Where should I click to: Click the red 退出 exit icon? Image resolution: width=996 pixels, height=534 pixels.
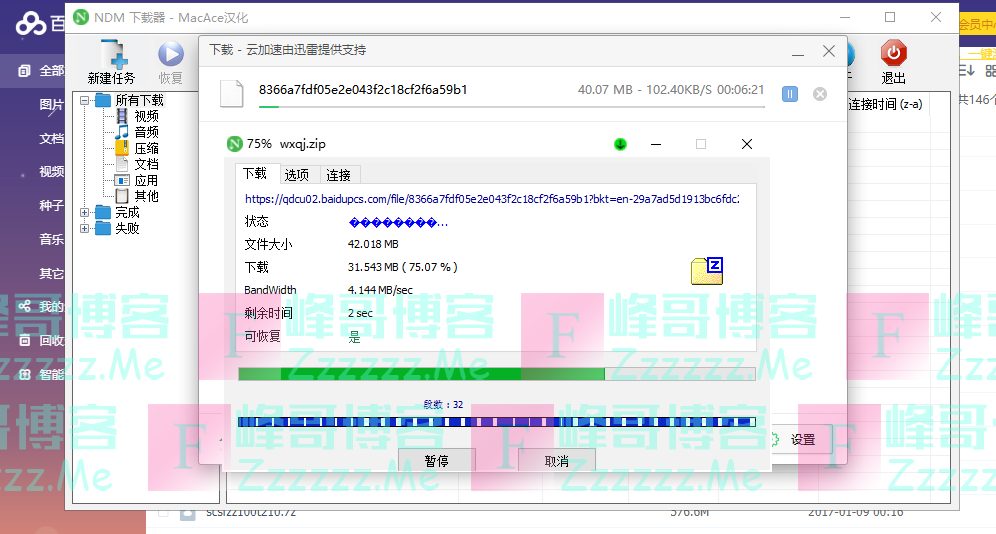tap(893, 54)
